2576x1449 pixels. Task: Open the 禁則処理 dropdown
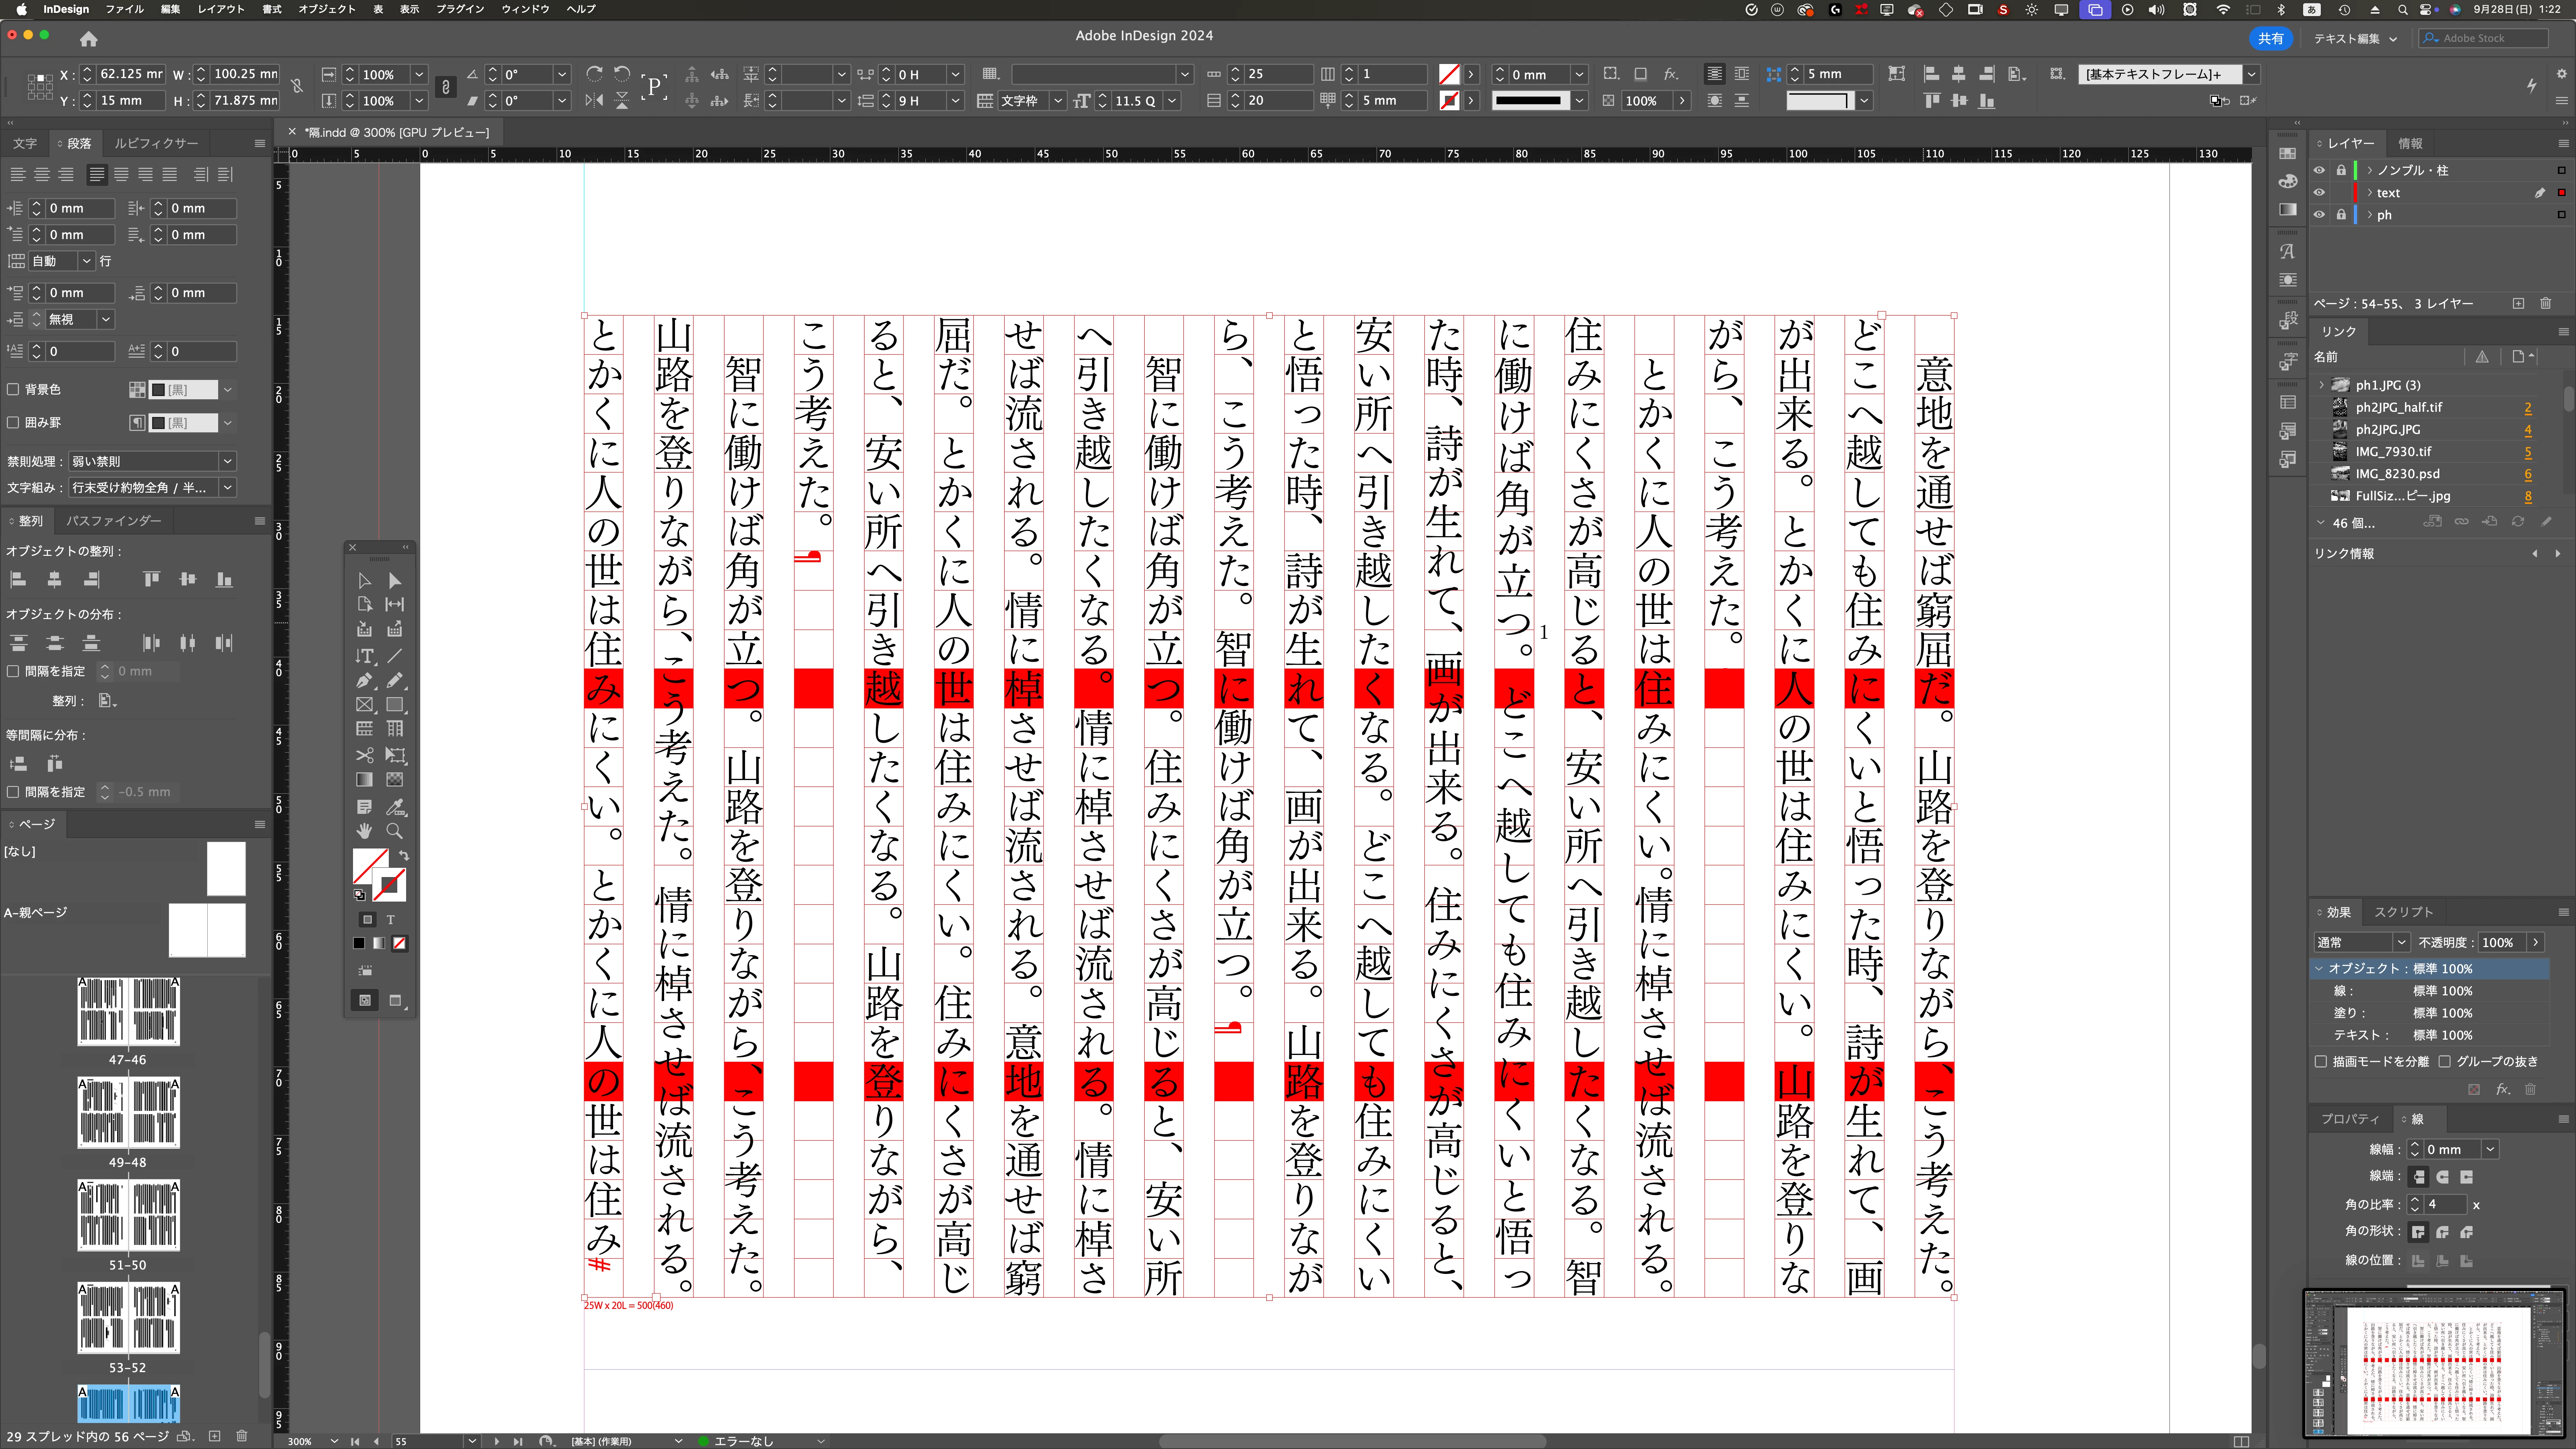pos(152,461)
